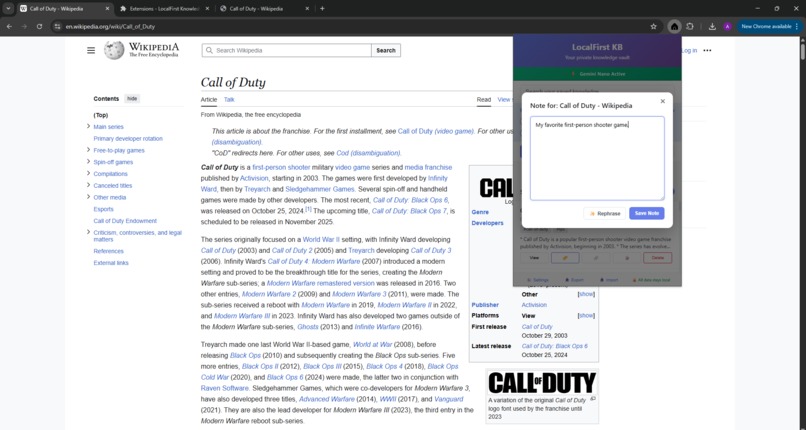Open the World War II link

point(321,239)
